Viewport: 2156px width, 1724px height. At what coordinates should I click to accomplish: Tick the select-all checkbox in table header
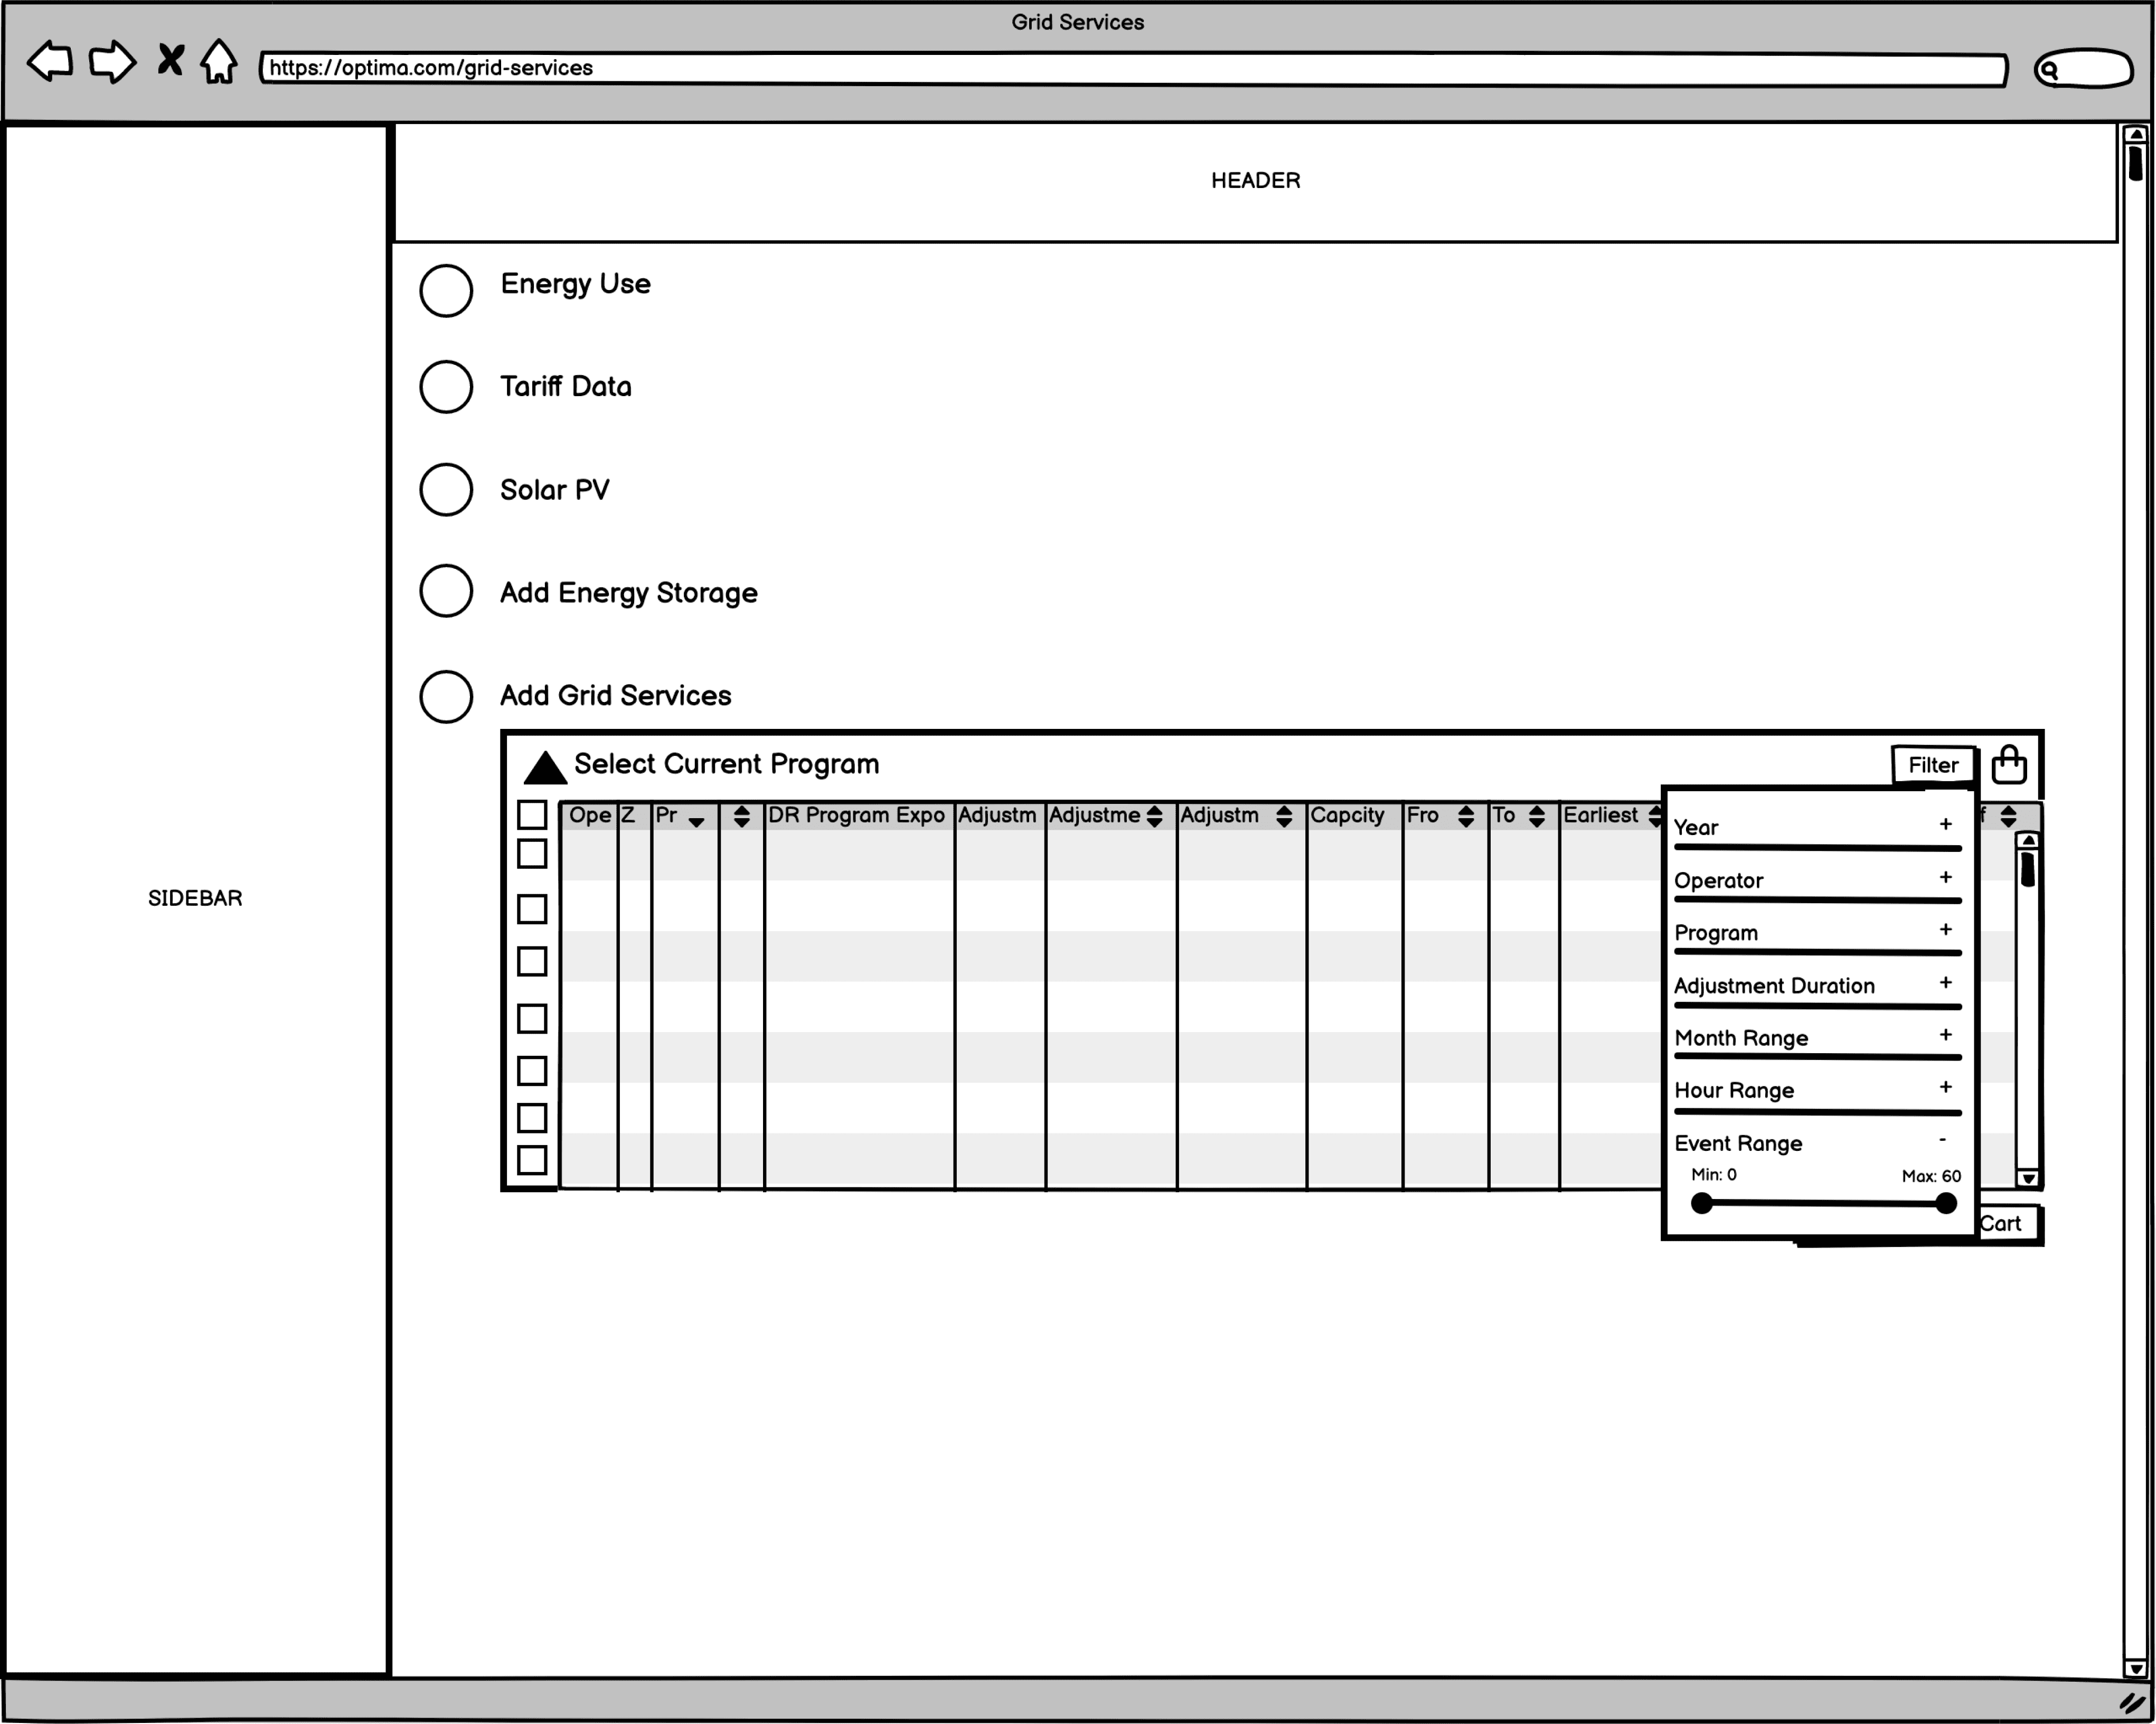click(x=532, y=815)
